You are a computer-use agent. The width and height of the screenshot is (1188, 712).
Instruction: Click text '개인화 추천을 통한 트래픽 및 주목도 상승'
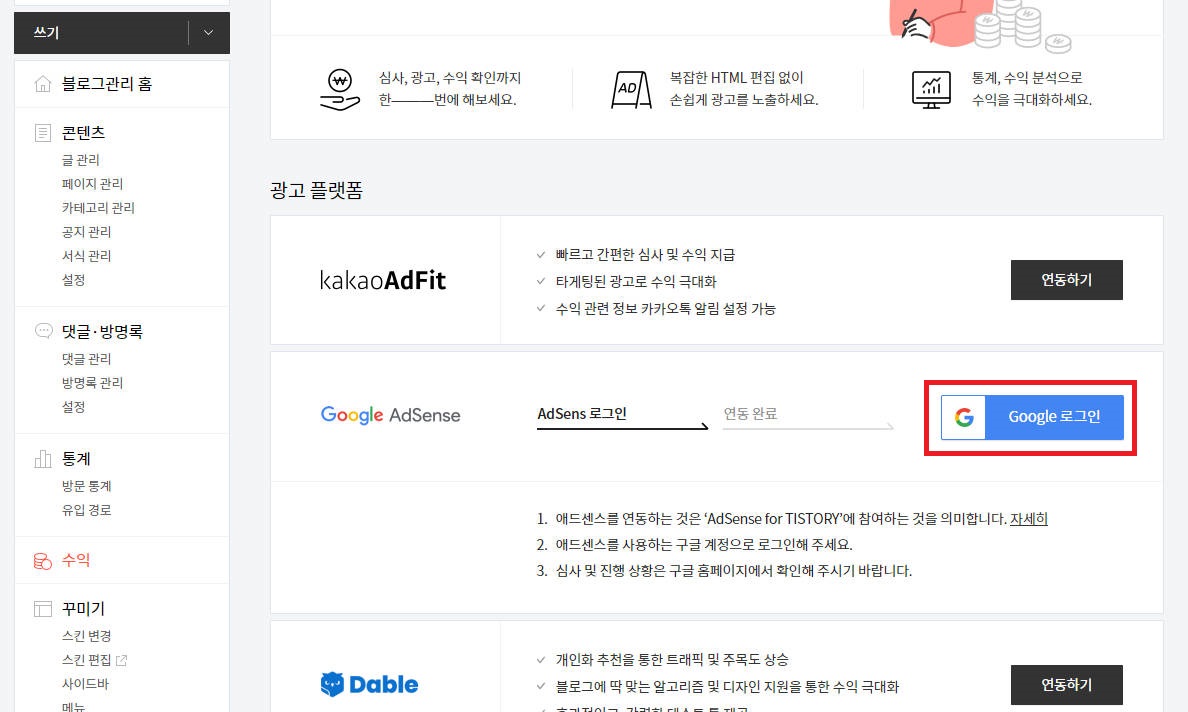click(x=672, y=660)
